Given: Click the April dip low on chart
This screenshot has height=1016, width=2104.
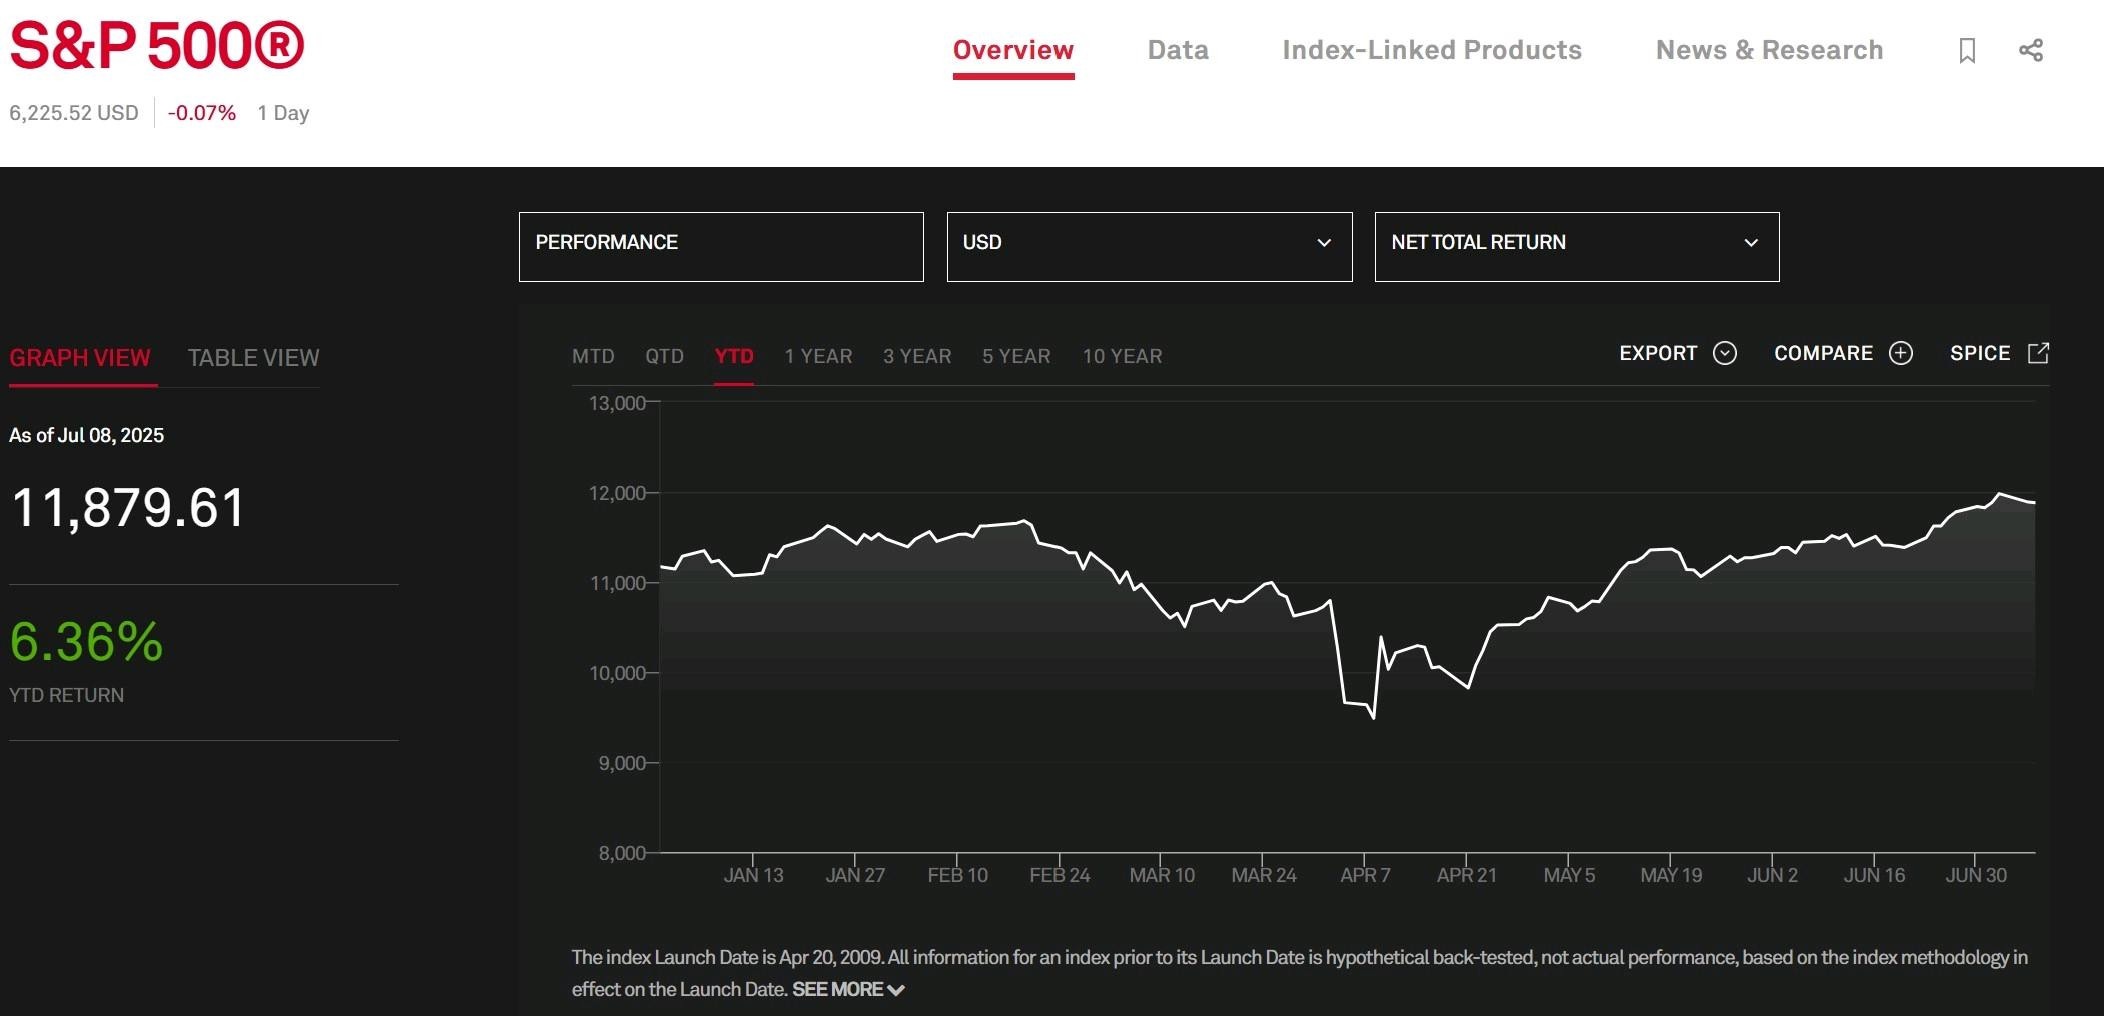Looking at the screenshot, I should click(1374, 717).
